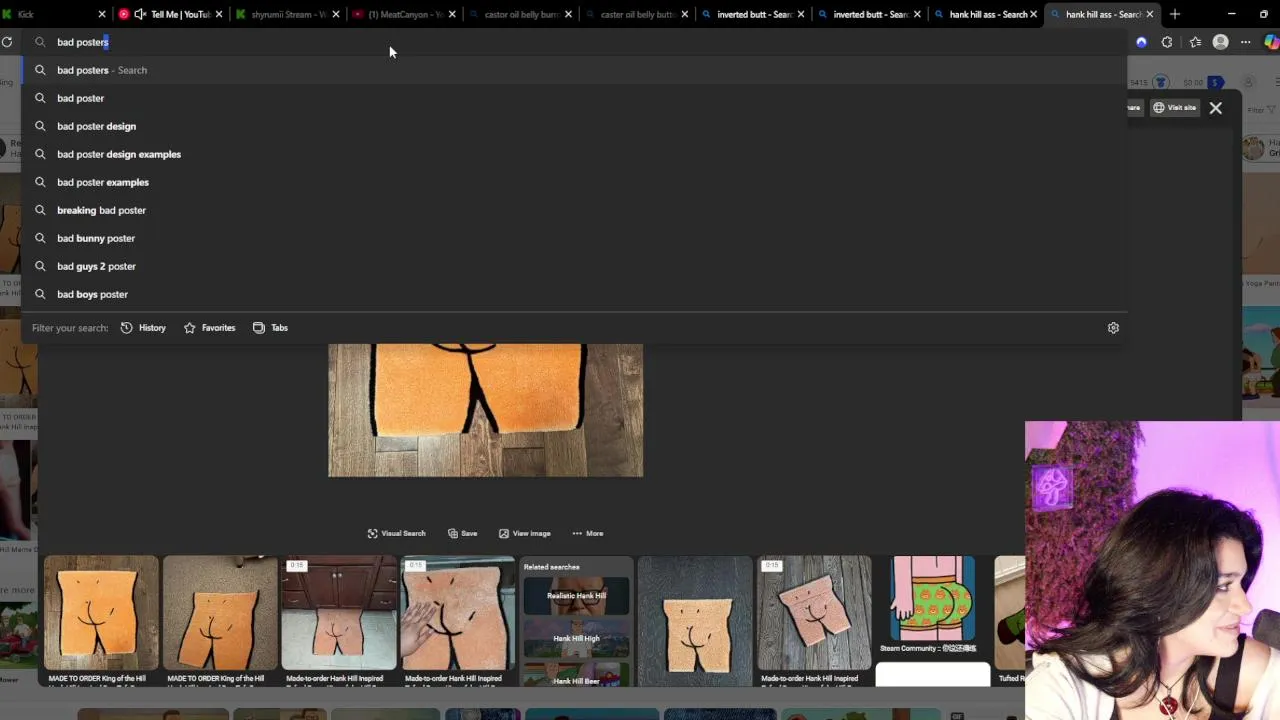
Task: Choose the 'bad guys 2 poster' suggestion
Action: tap(574, 266)
